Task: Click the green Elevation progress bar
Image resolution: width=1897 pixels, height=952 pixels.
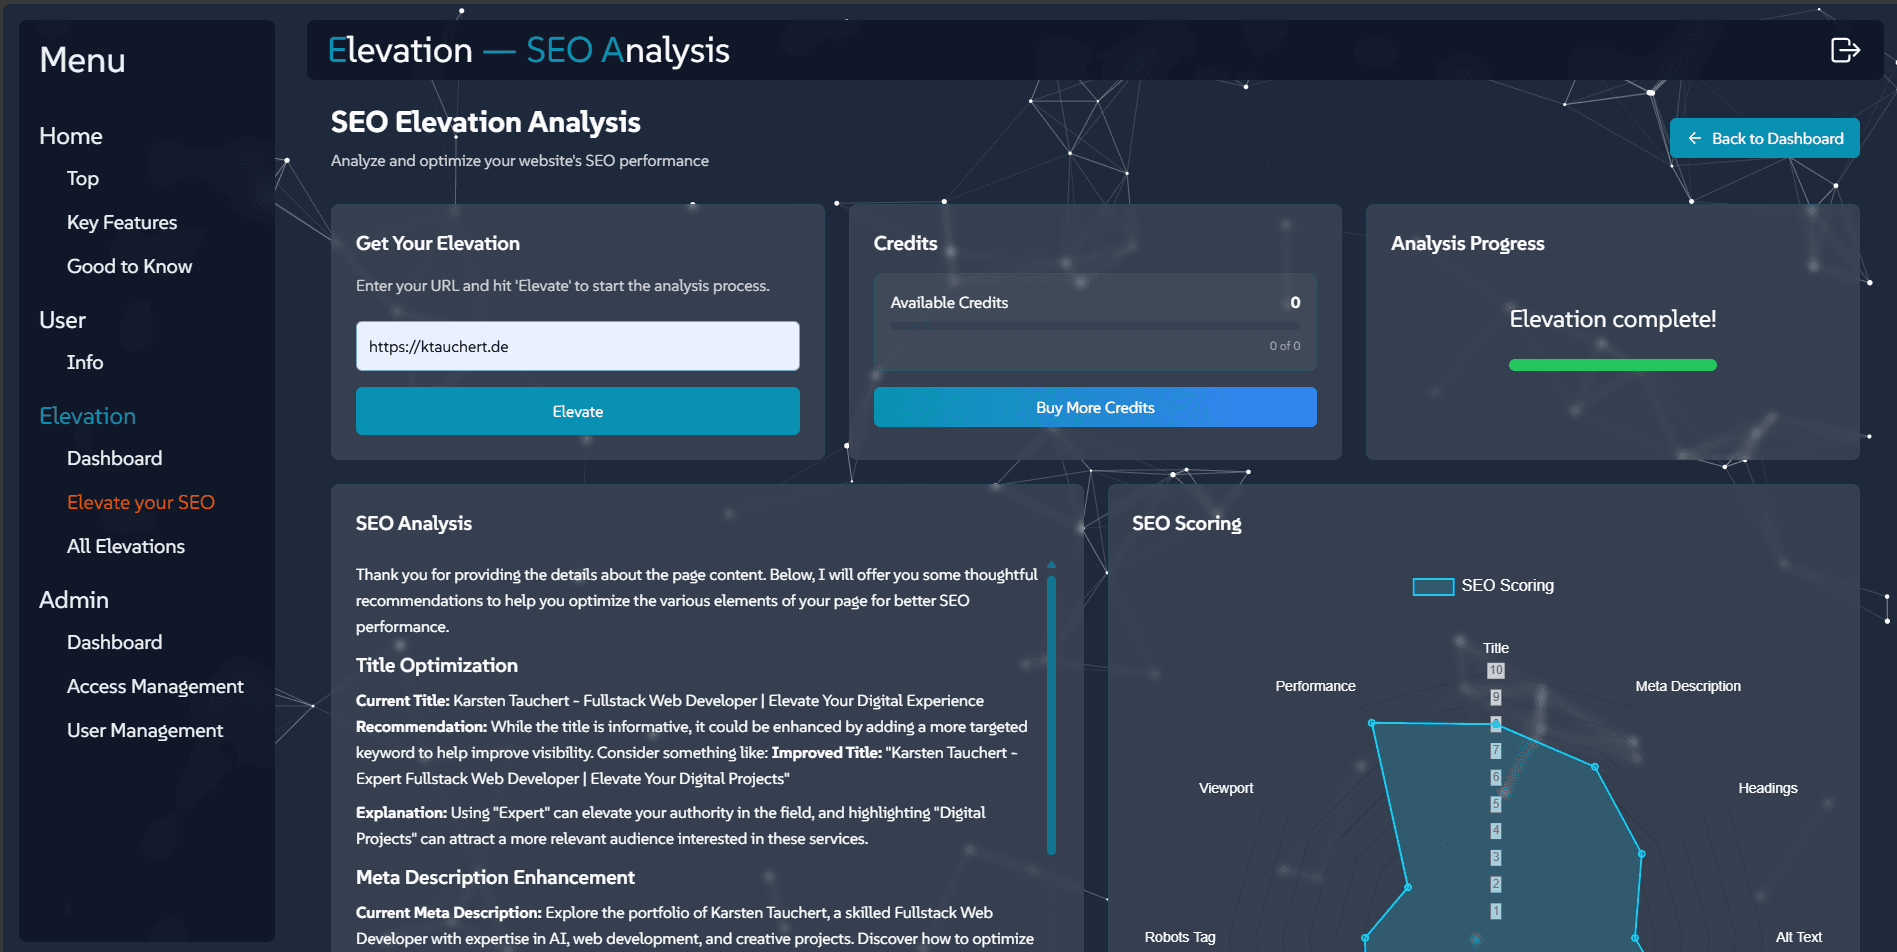Action: click(x=1612, y=366)
